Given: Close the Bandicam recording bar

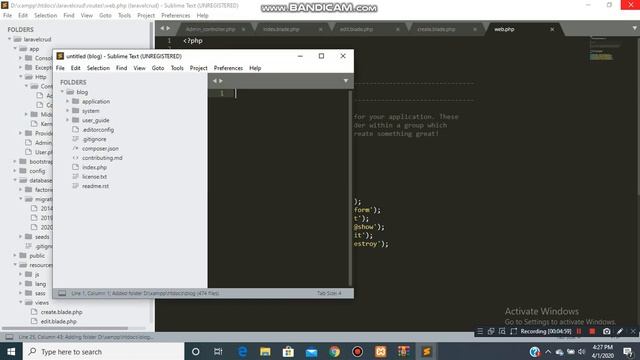Looking at the screenshot, I should pos(633,331).
